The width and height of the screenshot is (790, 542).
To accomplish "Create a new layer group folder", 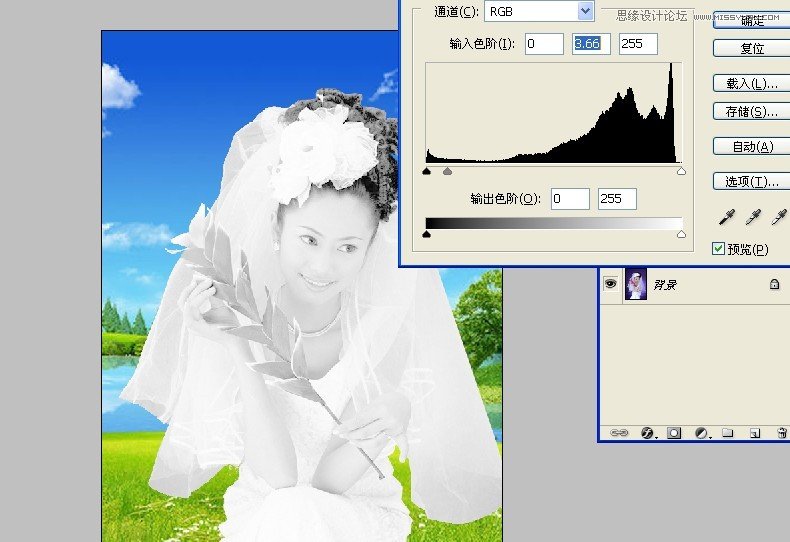I will [728, 432].
